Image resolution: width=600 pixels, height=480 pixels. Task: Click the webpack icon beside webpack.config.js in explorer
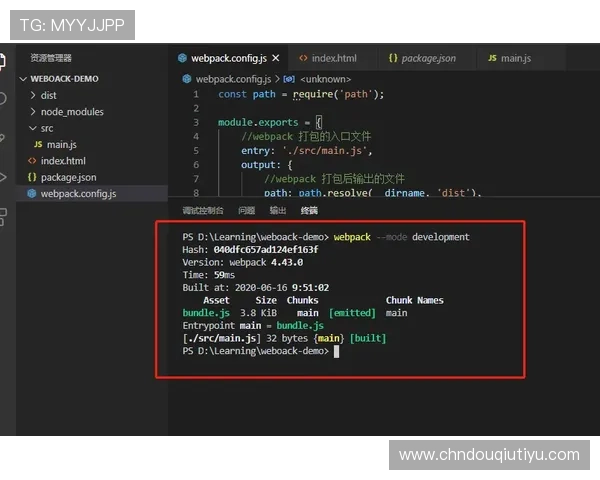[x=31, y=193]
